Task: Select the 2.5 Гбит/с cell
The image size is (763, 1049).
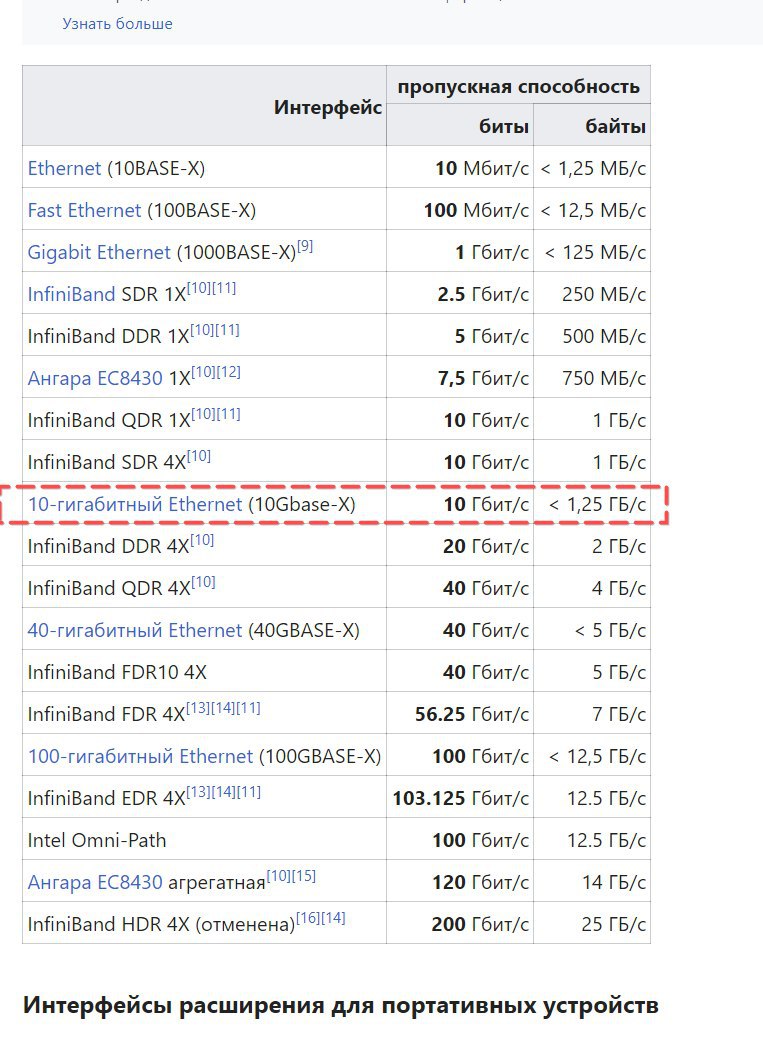Action: click(460, 294)
